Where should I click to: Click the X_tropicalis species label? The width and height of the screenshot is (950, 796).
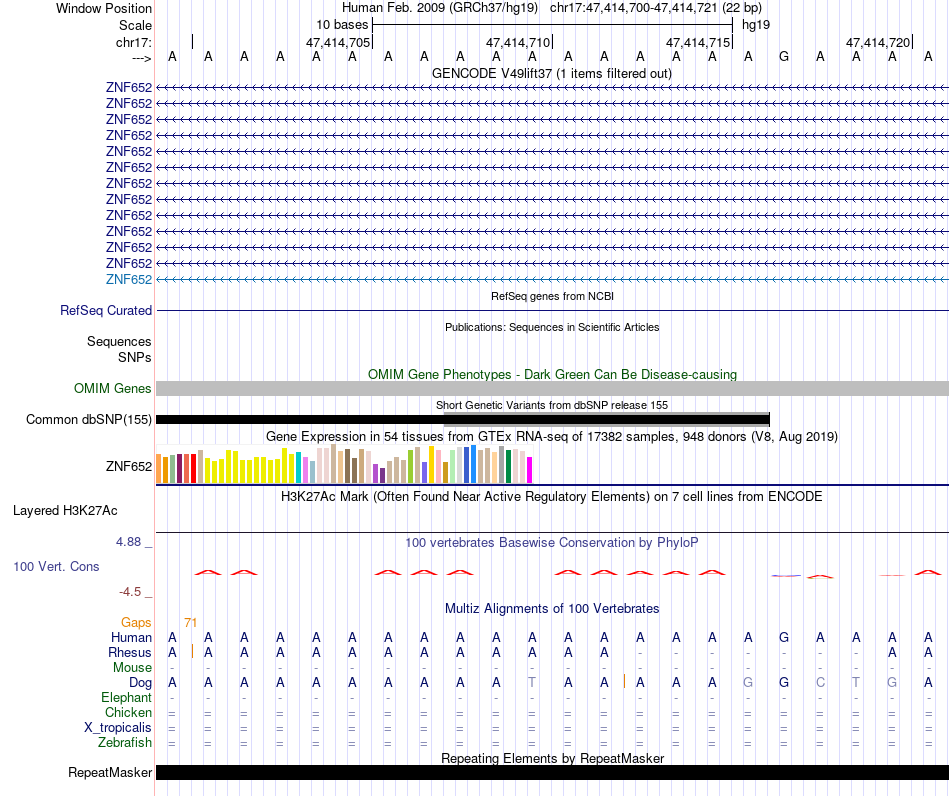click(x=118, y=728)
